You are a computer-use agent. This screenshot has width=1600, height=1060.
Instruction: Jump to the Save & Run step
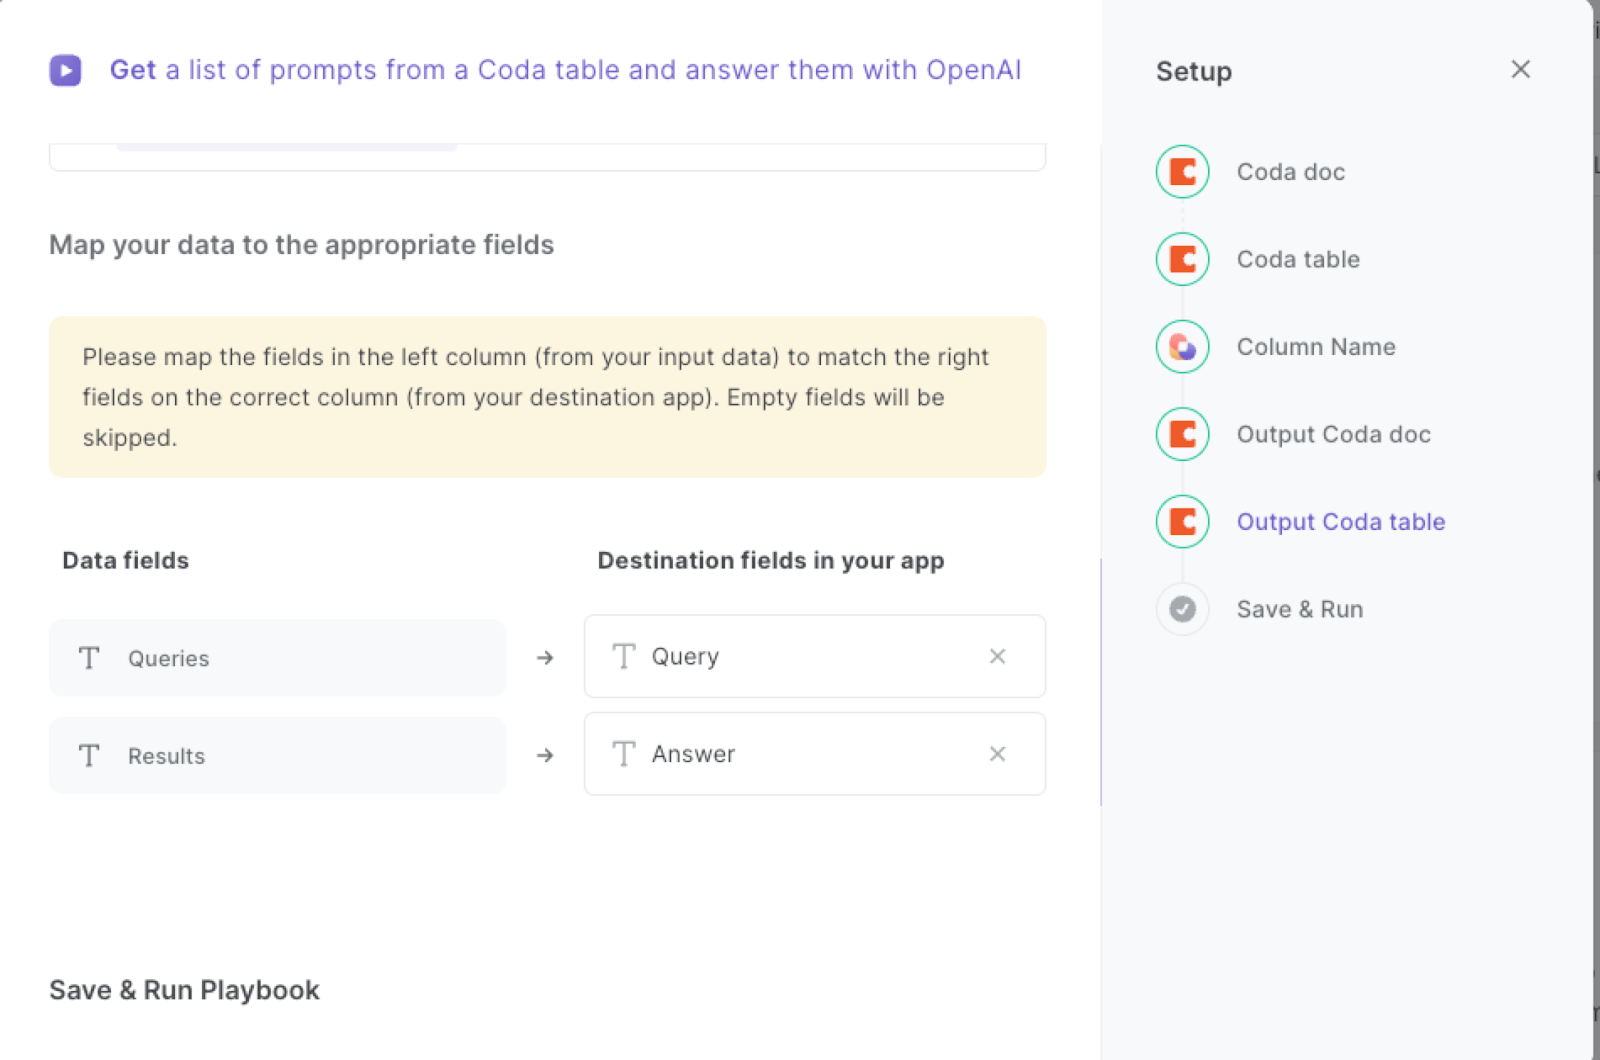tap(1299, 609)
